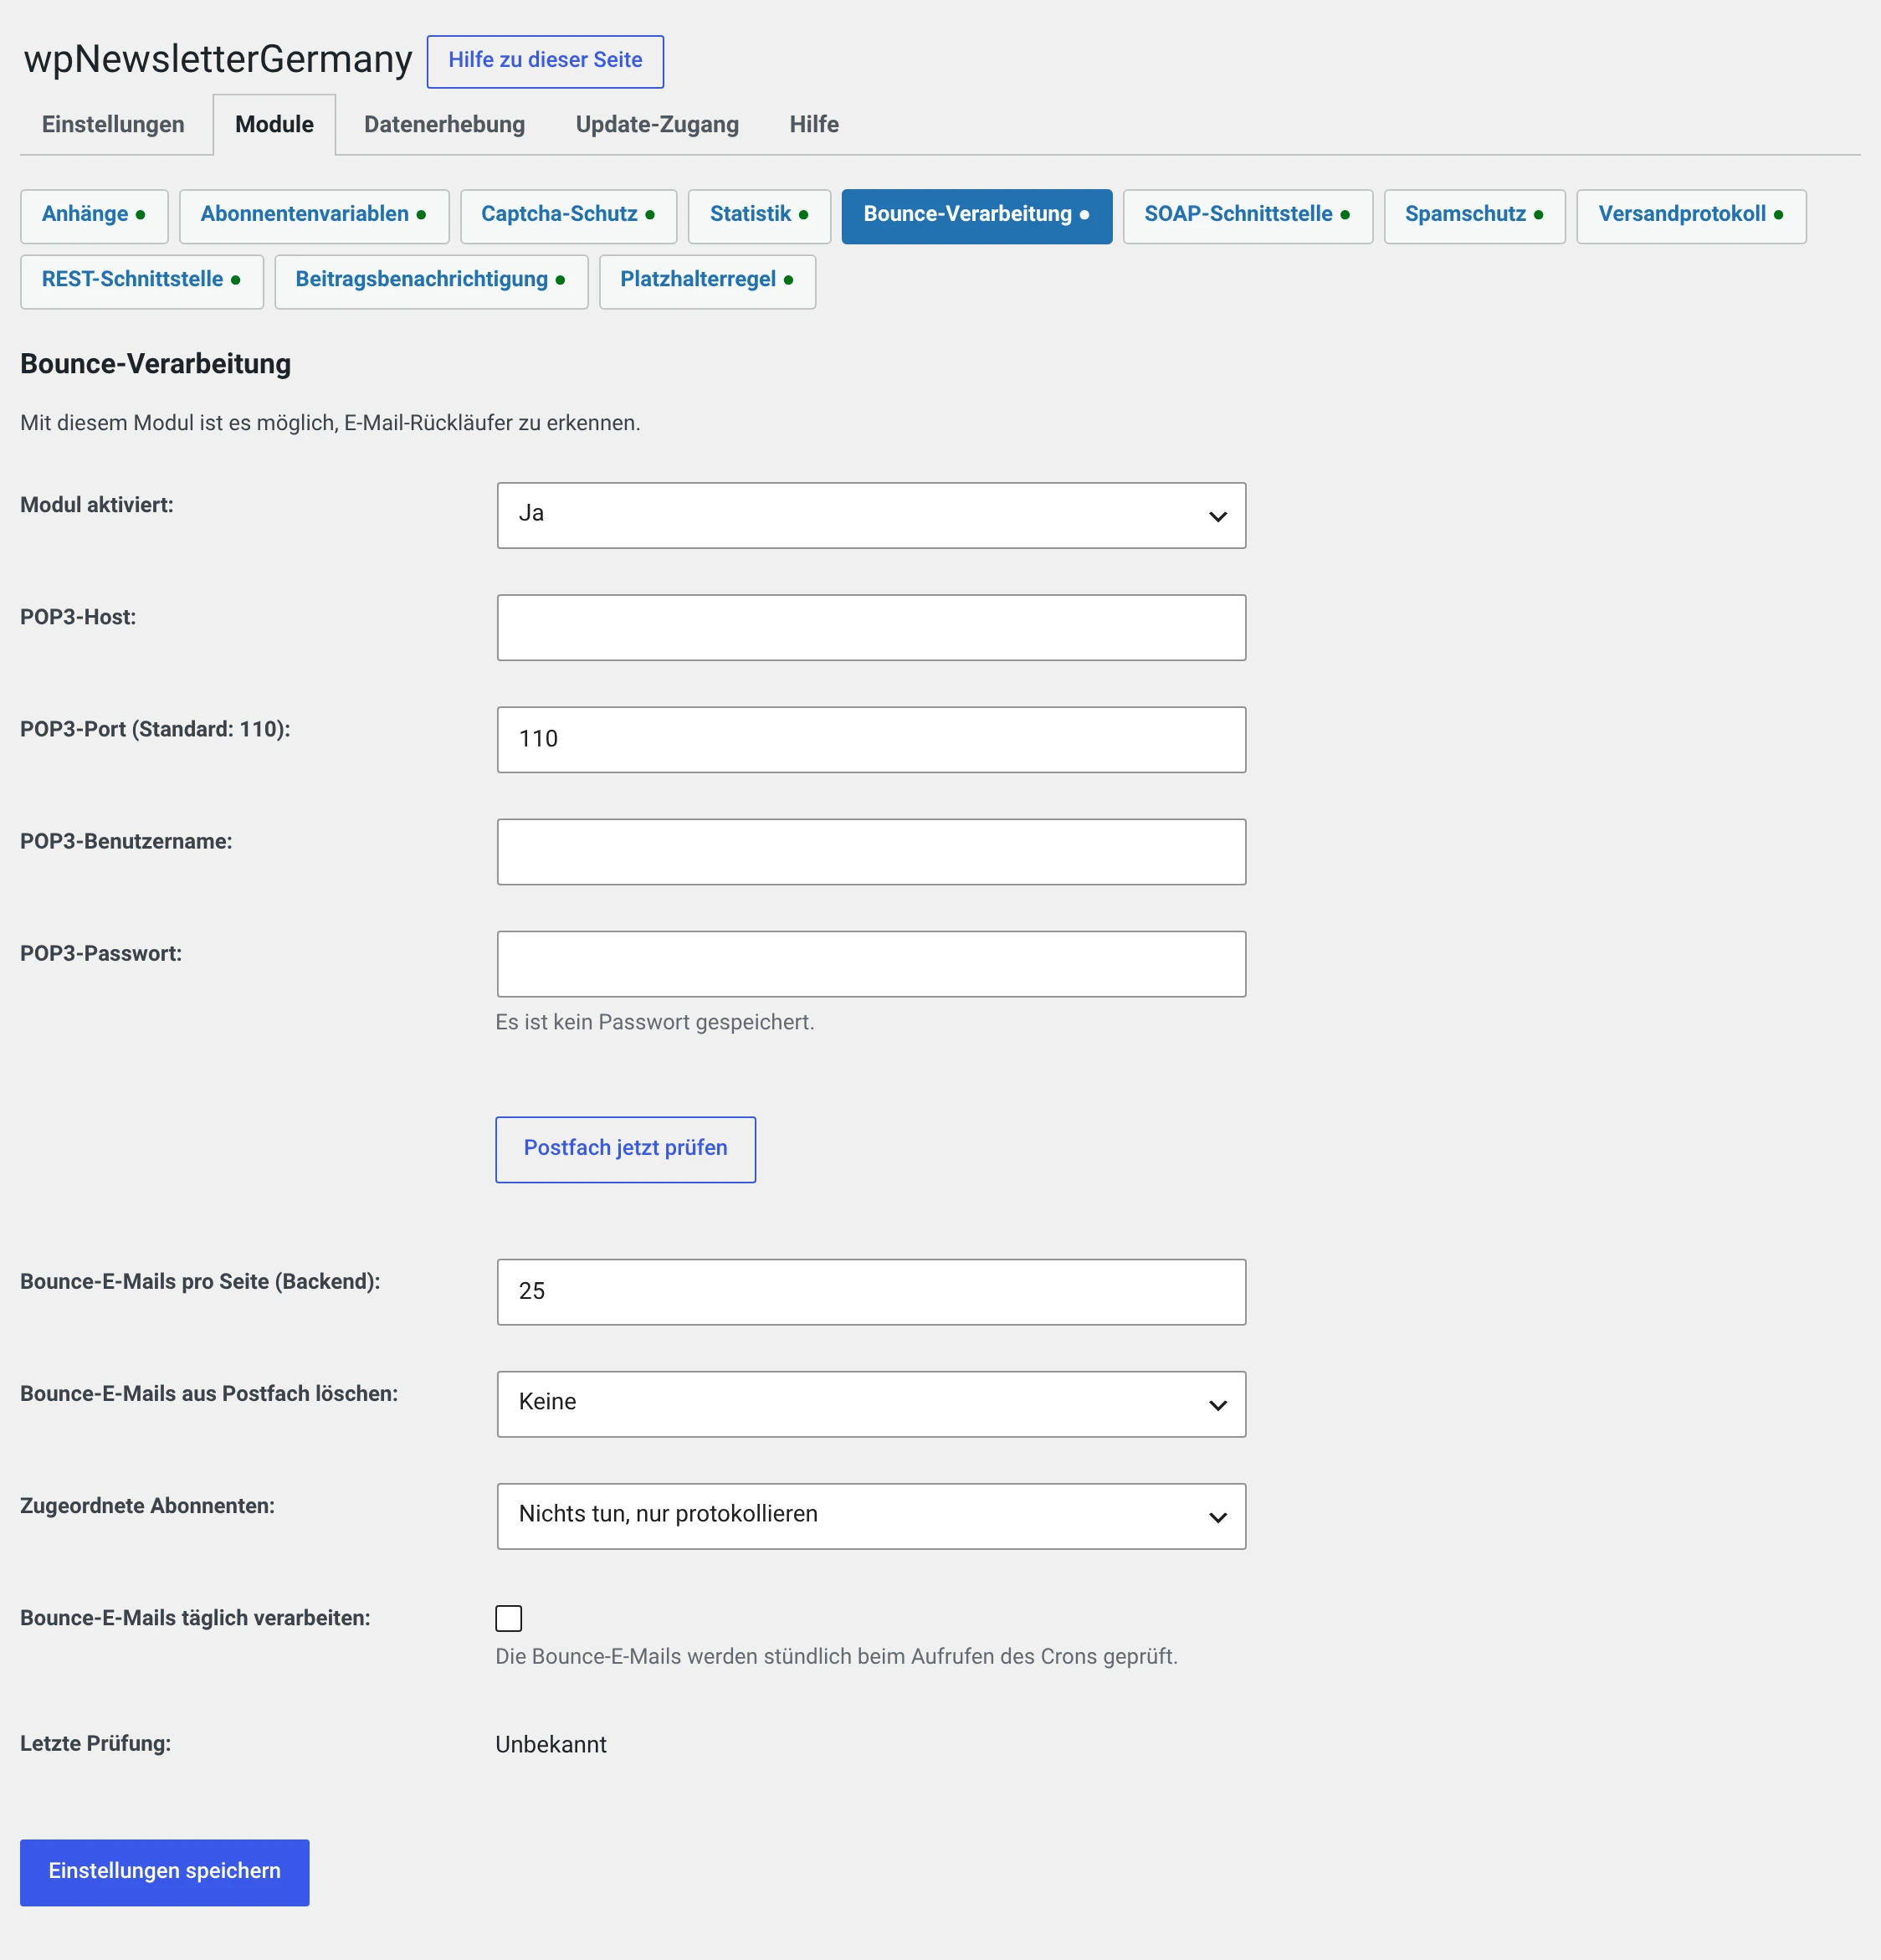Viewport: 1881px width, 1960px height.
Task: Open the Beitragsbenachrichtigung module
Action: click(431, 281)
